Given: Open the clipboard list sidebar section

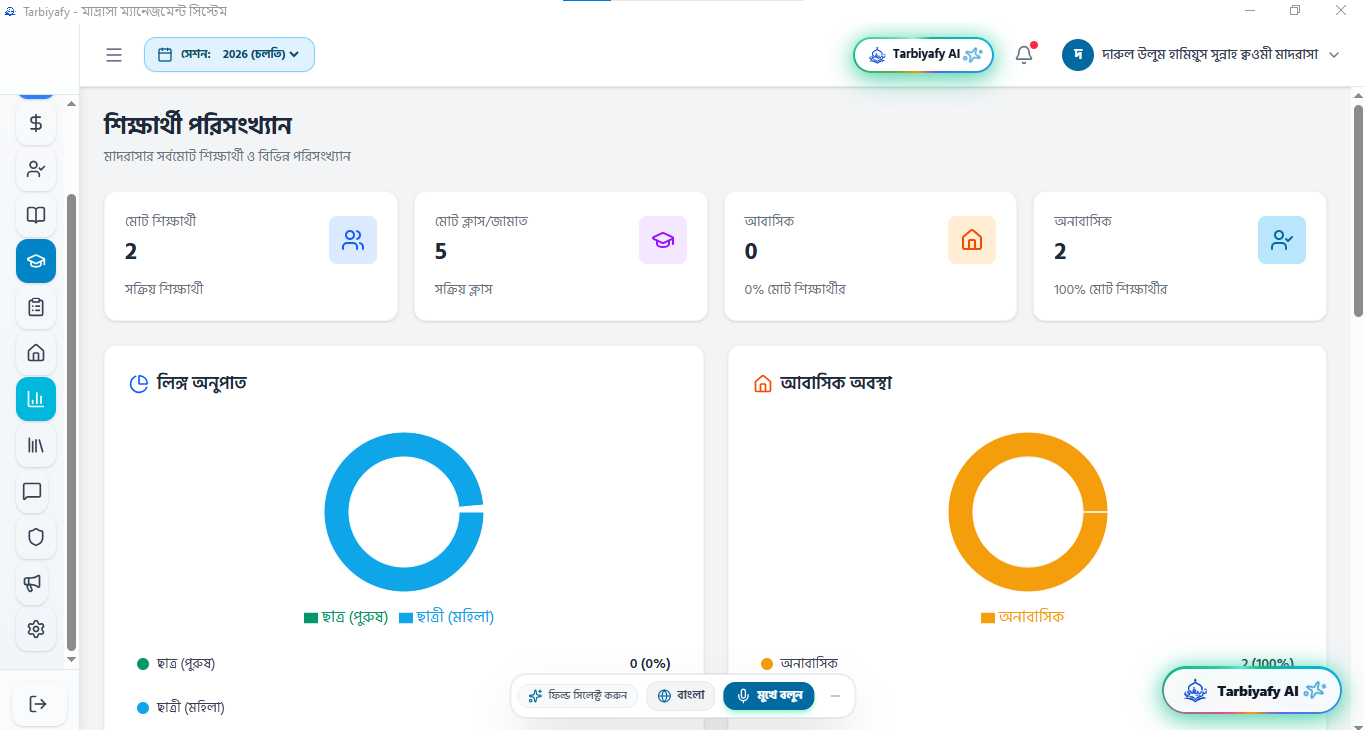Looking at the screenshot, I should 36,307.
